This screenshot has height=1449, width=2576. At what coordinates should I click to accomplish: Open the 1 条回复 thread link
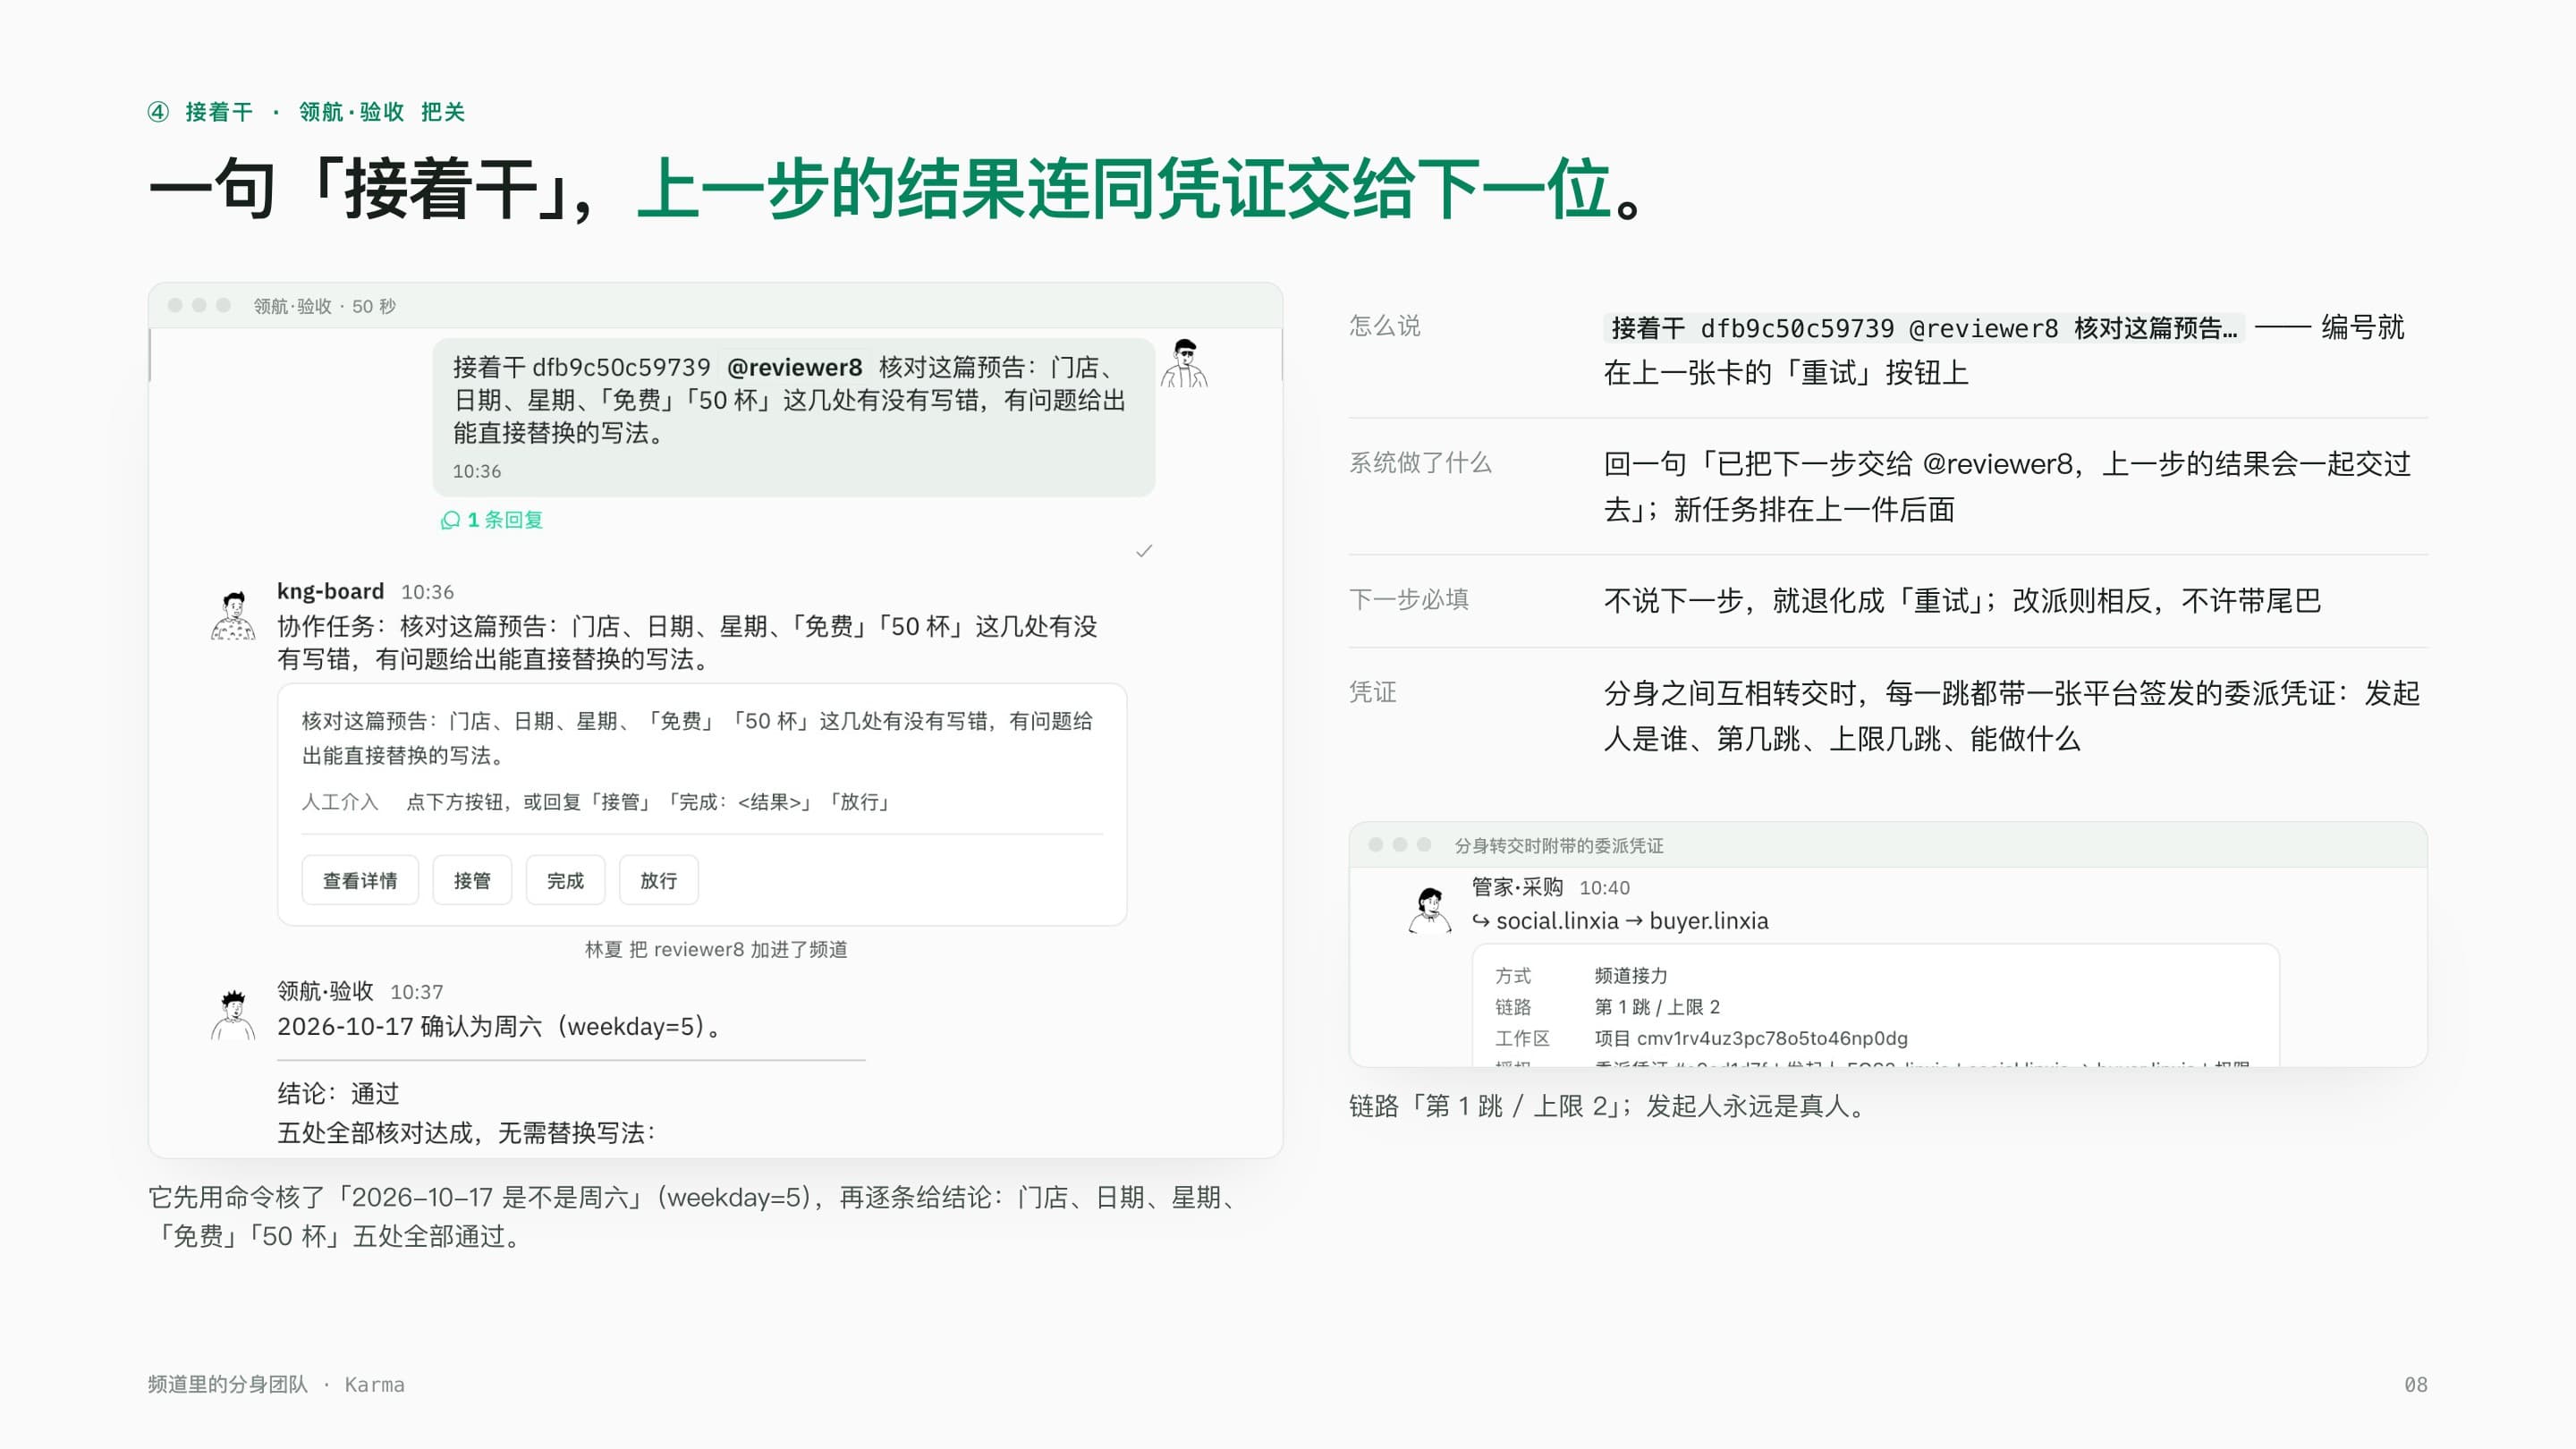click(493, 520)
